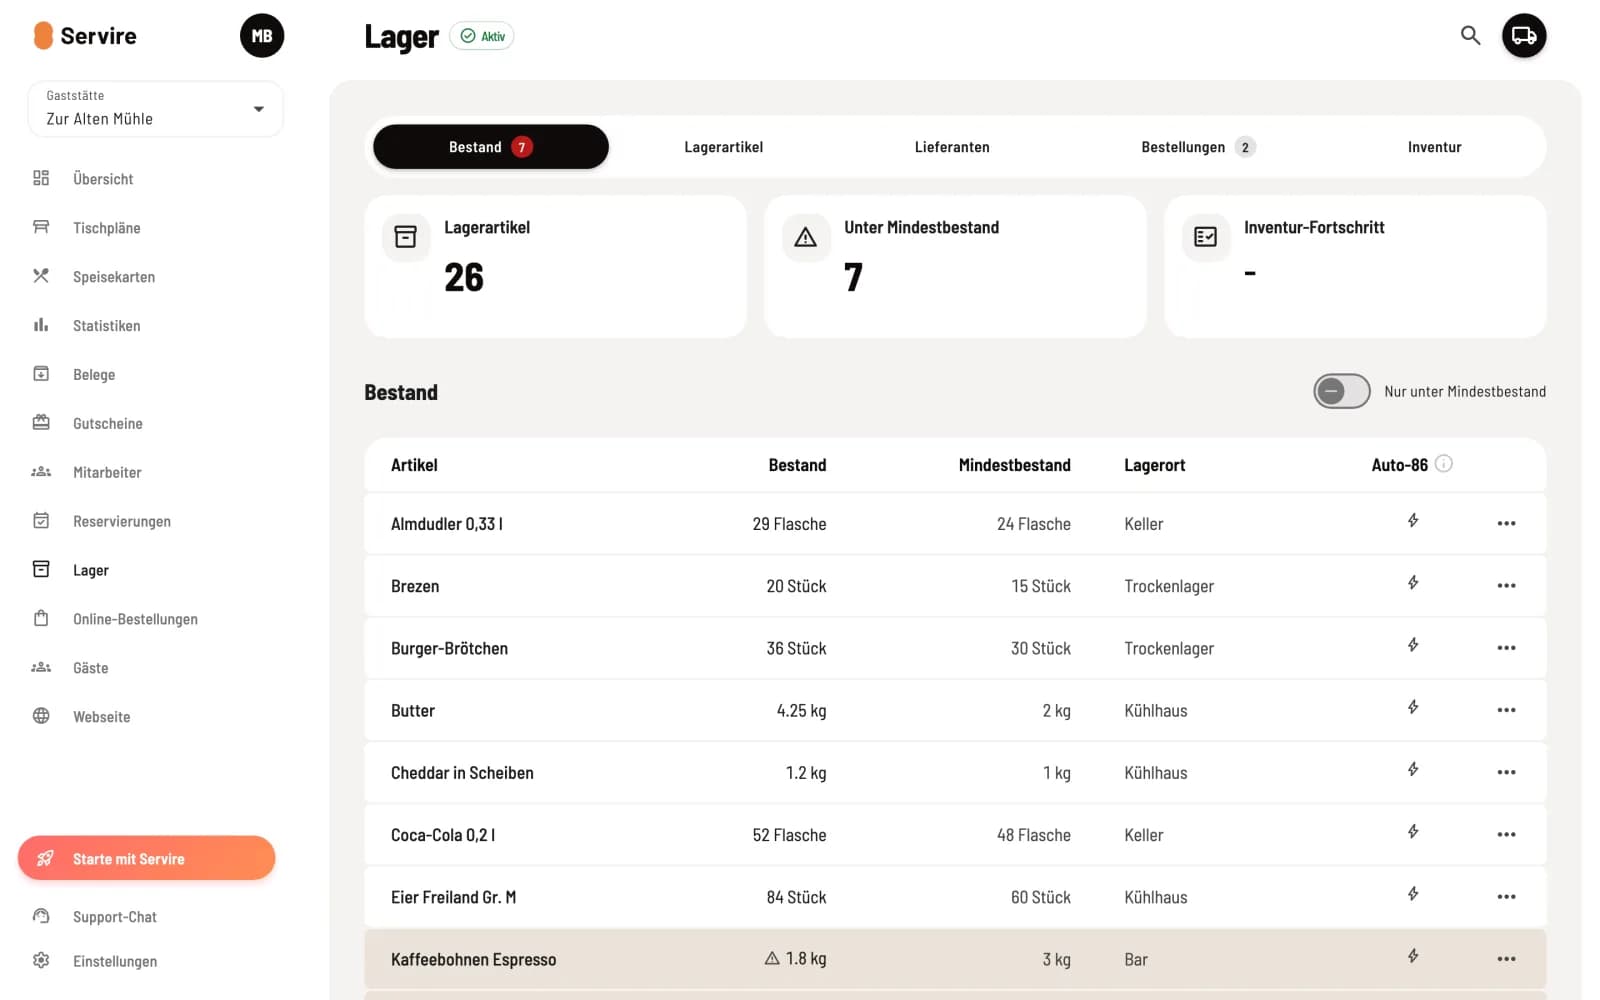Open more options for Kaffeebohnen Espresso
Viewport: 1600px width, 1000px height.
click(x=1506, y=959)
